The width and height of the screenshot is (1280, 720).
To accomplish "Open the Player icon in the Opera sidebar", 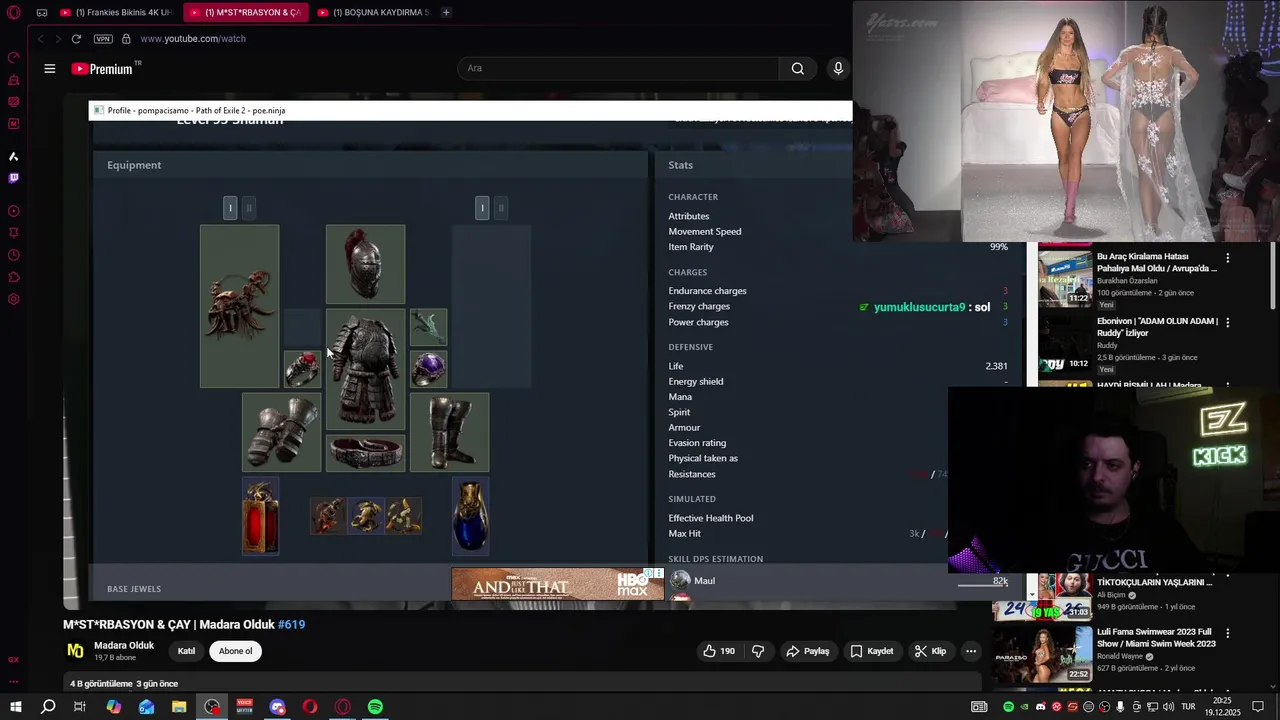I will 14,211.
